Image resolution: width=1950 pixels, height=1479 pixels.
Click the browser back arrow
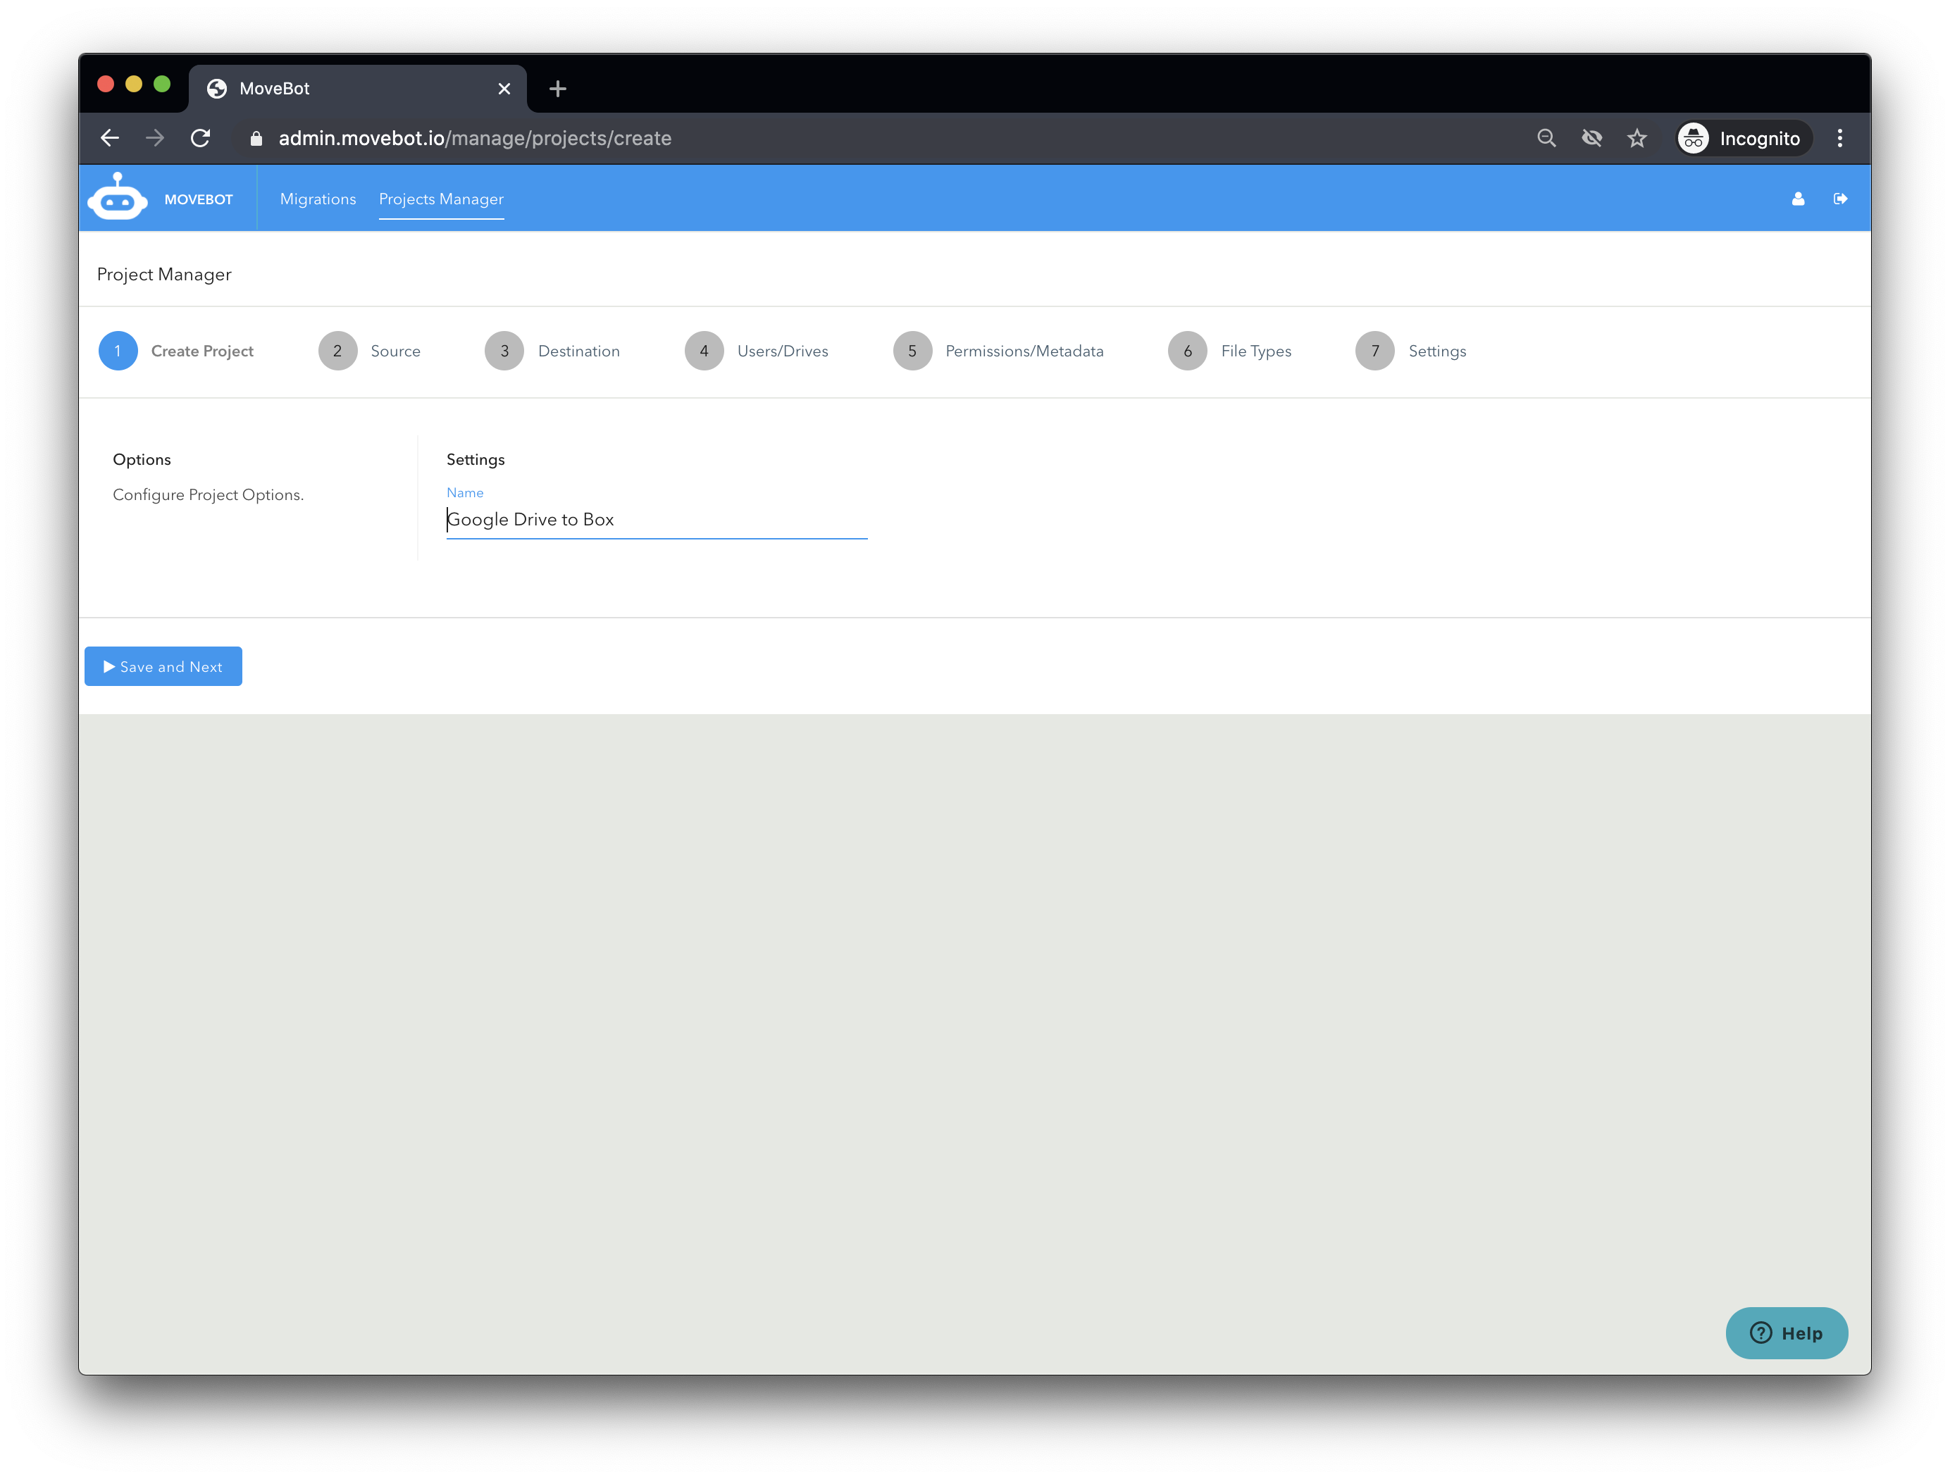(x=109, y=138)
